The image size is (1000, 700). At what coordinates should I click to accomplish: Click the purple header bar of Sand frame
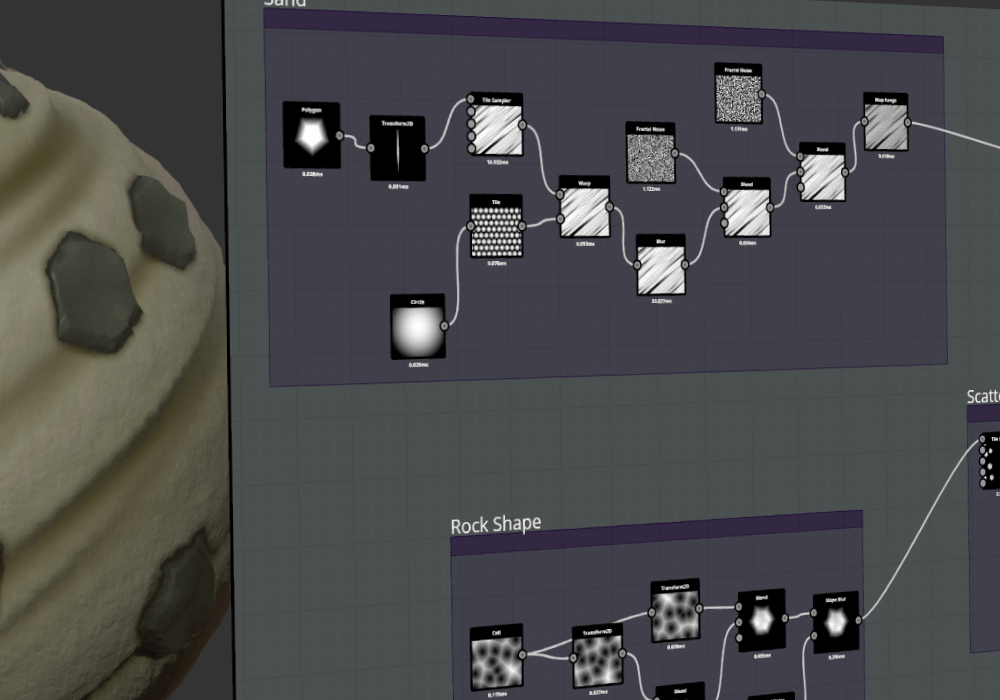603,31
